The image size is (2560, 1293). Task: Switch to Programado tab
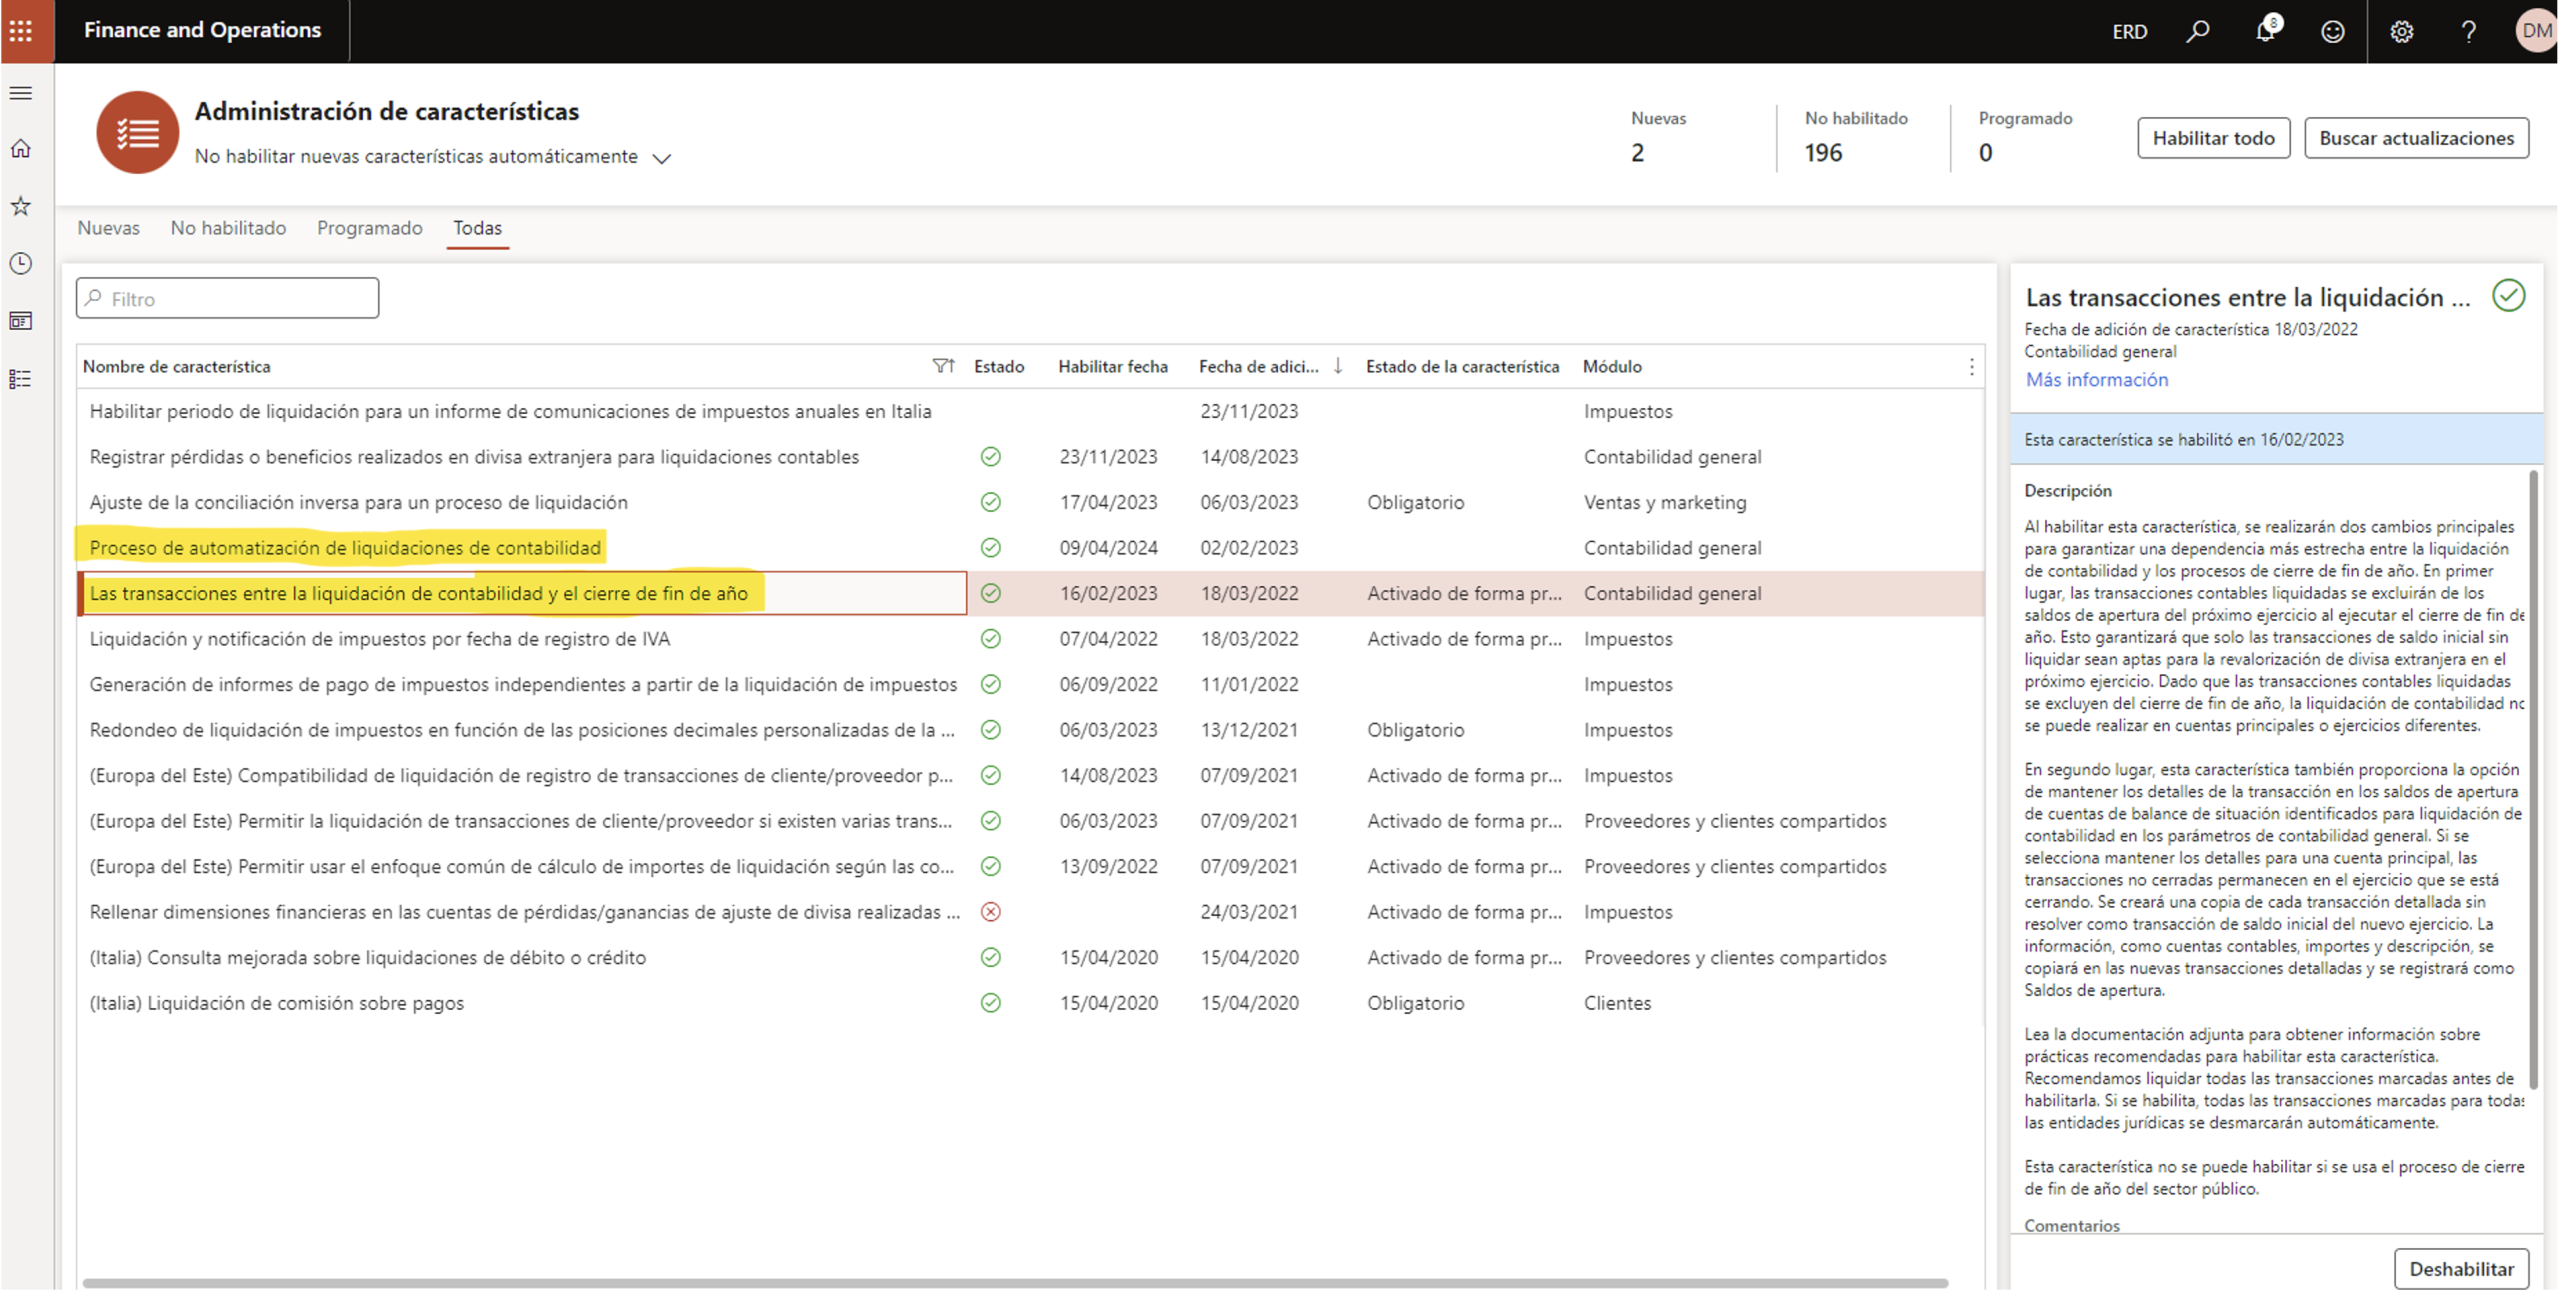(x=369, y=228)
